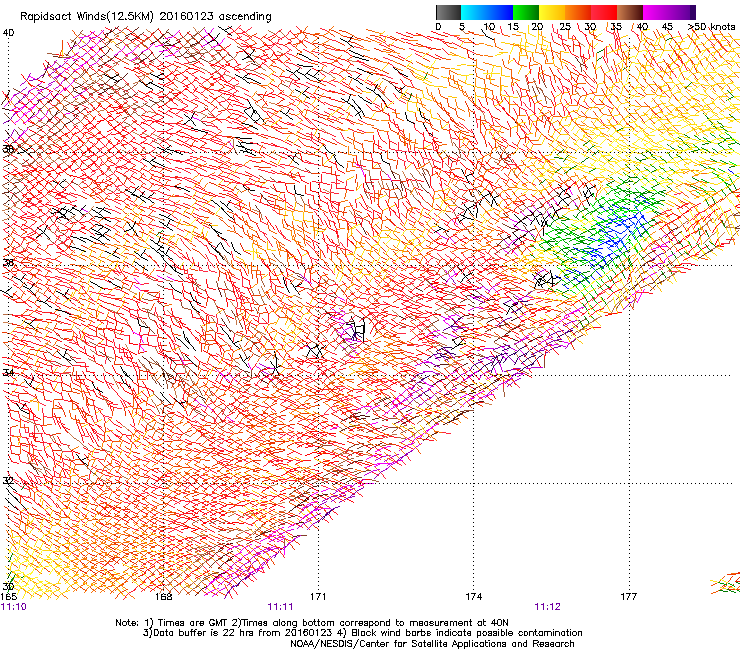Click the '>50 knots' legend label

(711, 27)
